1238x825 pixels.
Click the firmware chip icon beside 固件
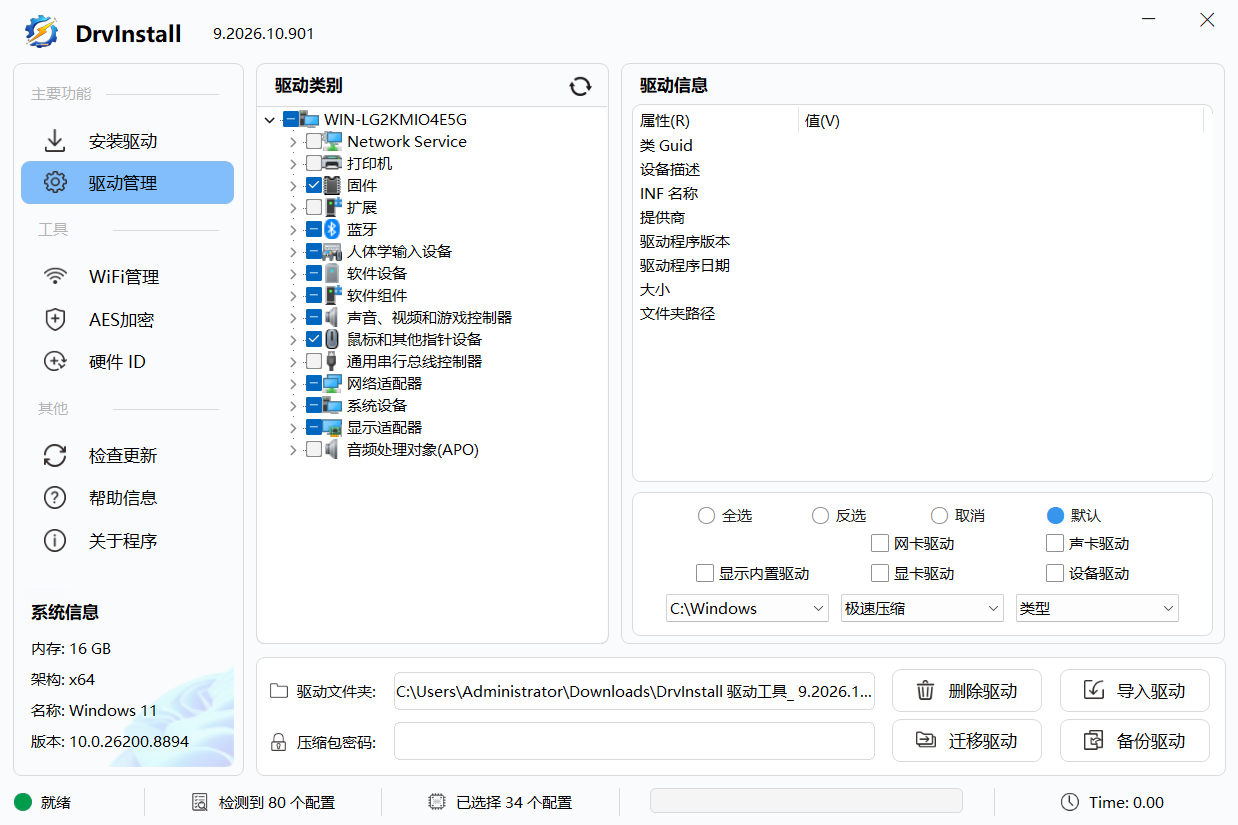click(x=332, y=185)
